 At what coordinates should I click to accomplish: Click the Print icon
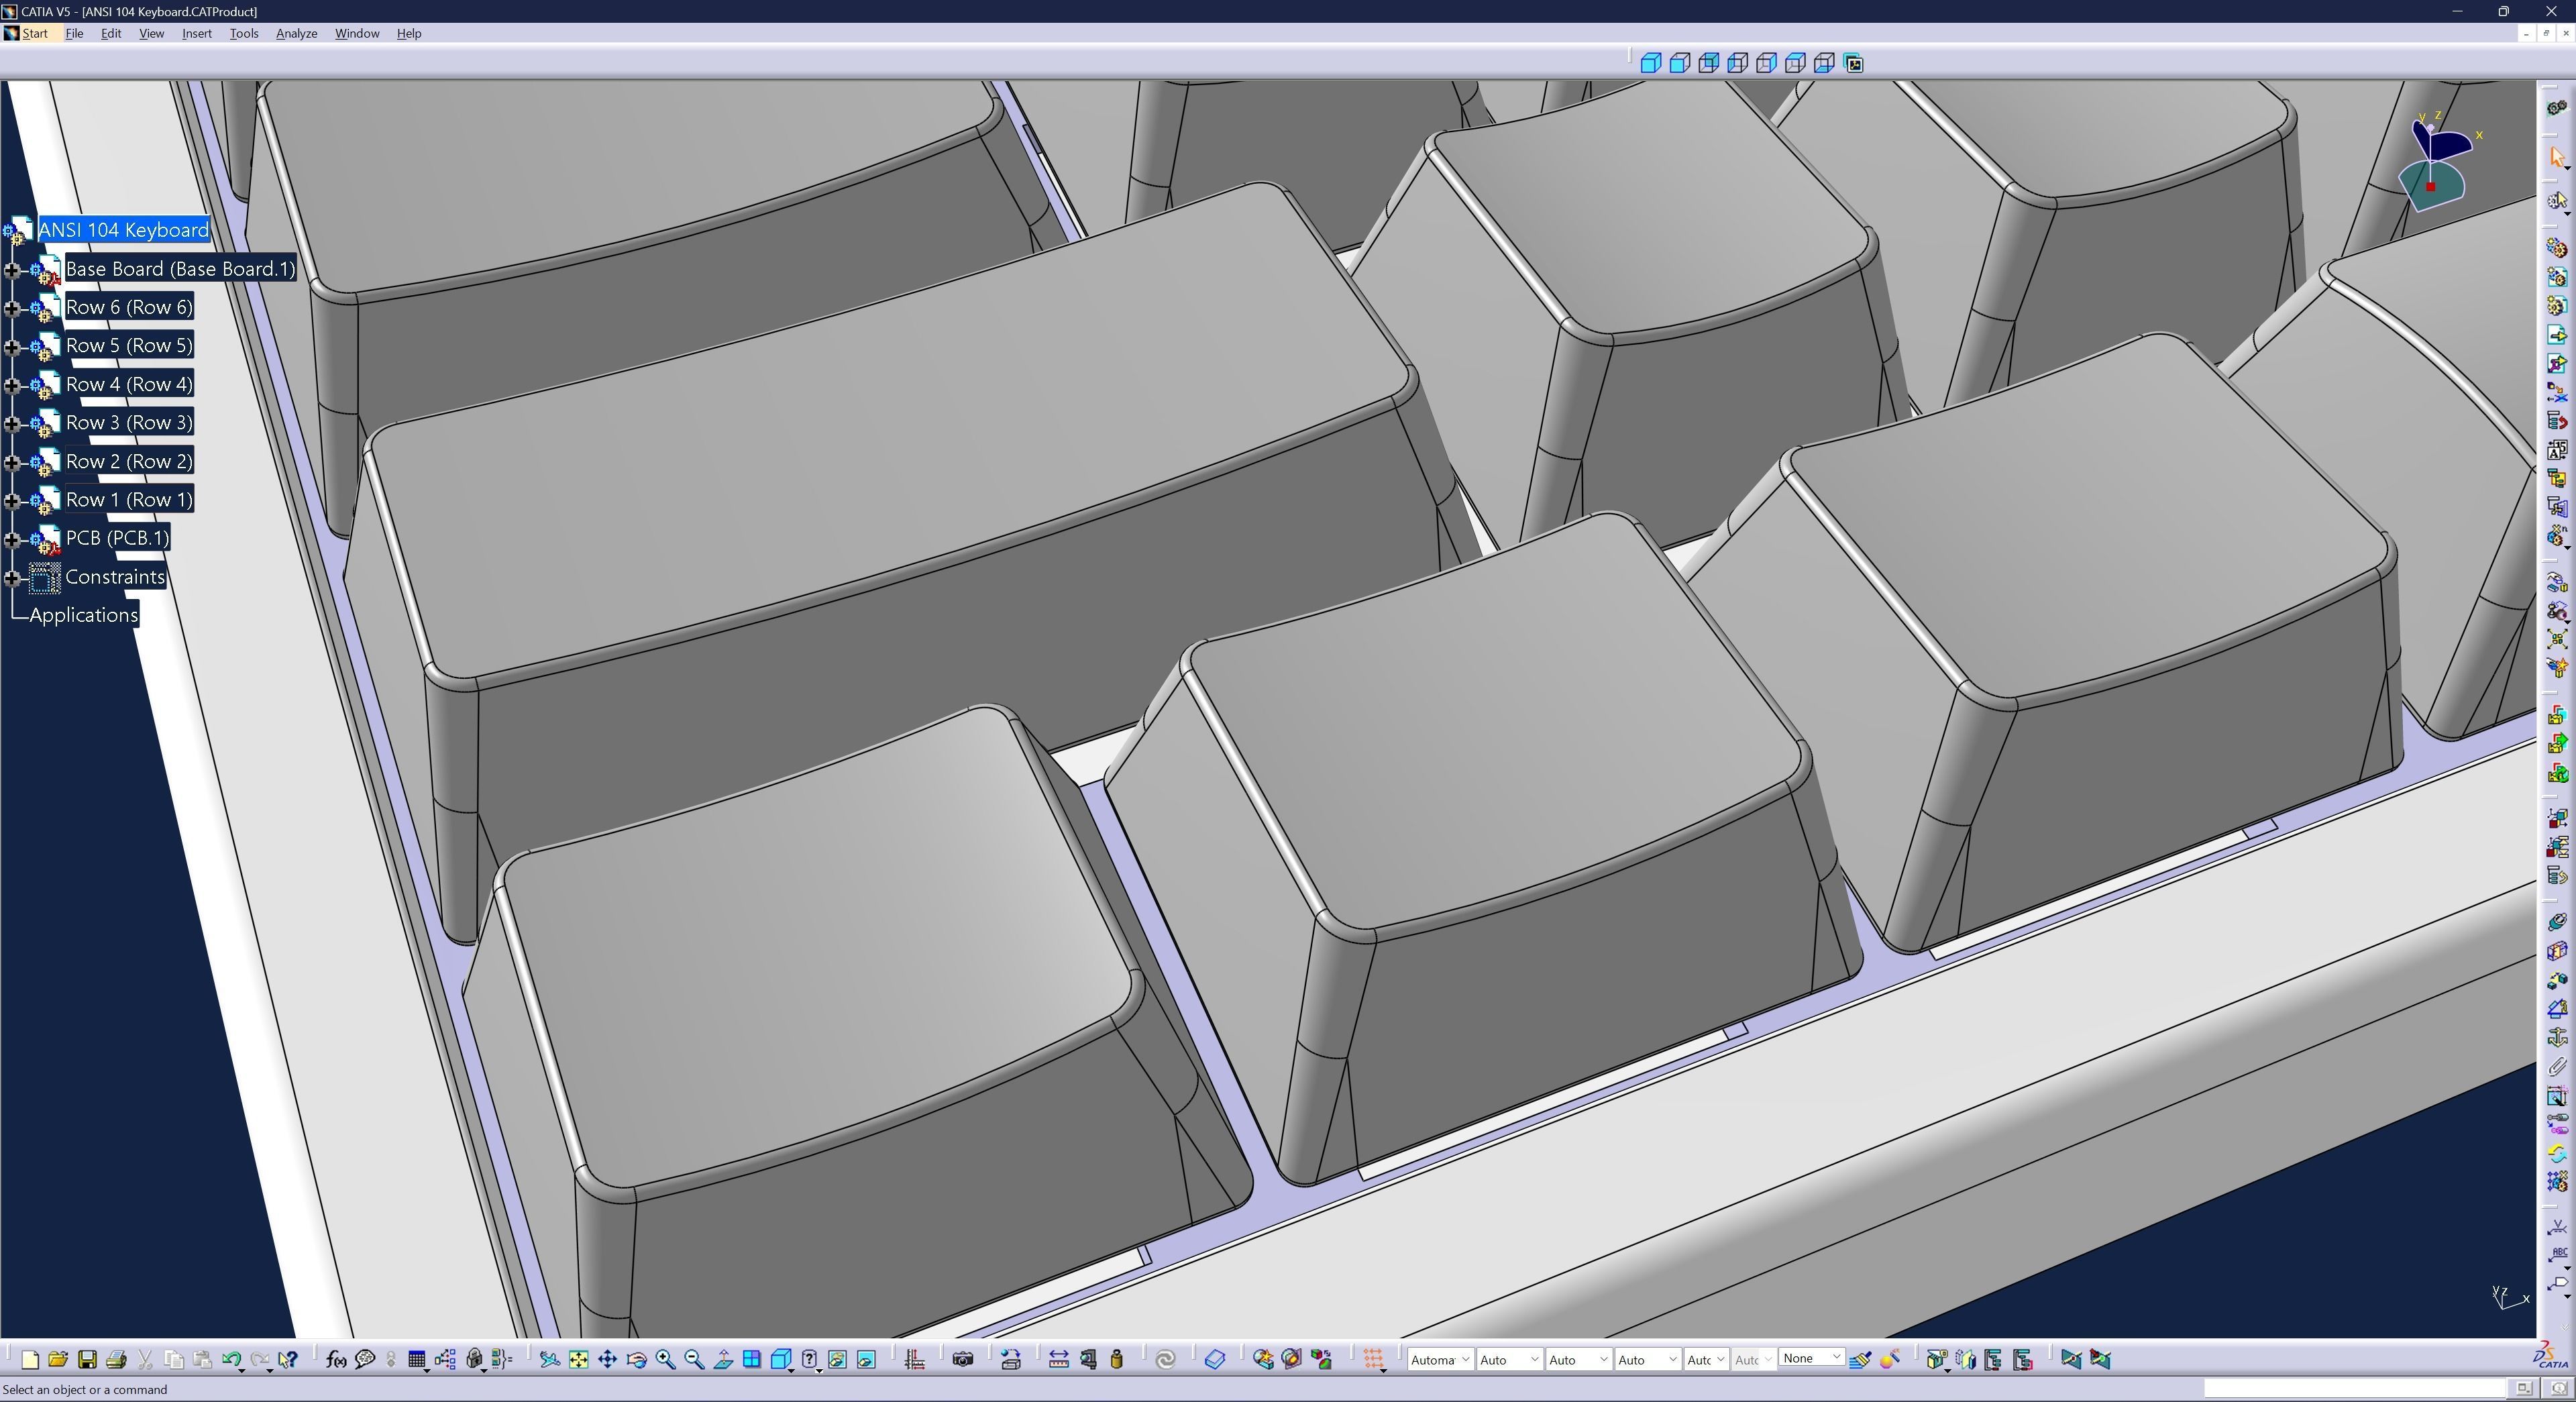[116, 1360]
